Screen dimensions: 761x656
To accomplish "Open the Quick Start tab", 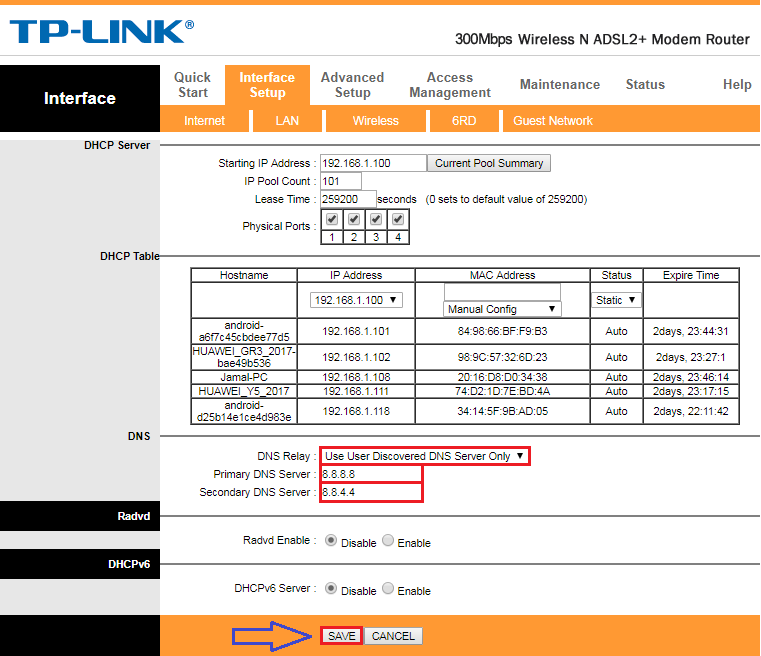I will pos(193,85).
